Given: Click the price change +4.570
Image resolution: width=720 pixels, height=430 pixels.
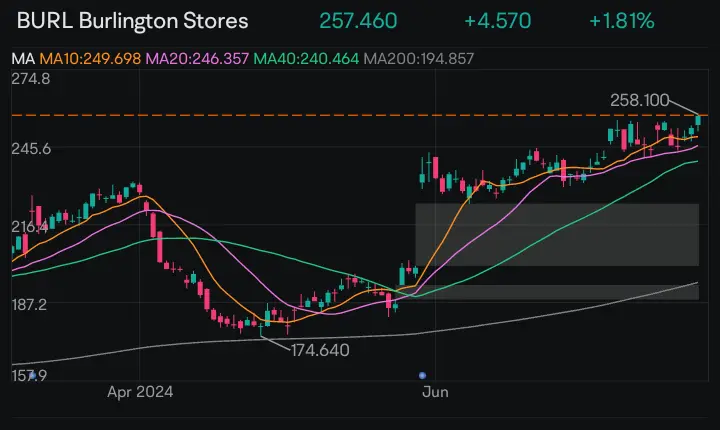Looking at the screenshot, I should [497, 21].
